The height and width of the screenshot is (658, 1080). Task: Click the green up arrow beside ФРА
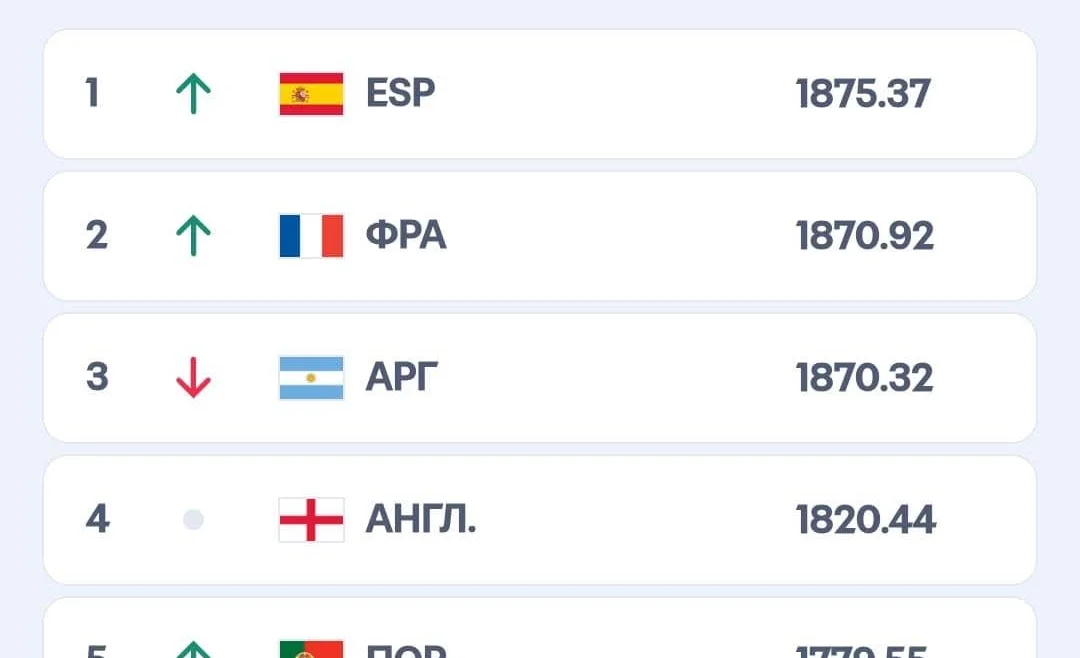click(193, 236)
